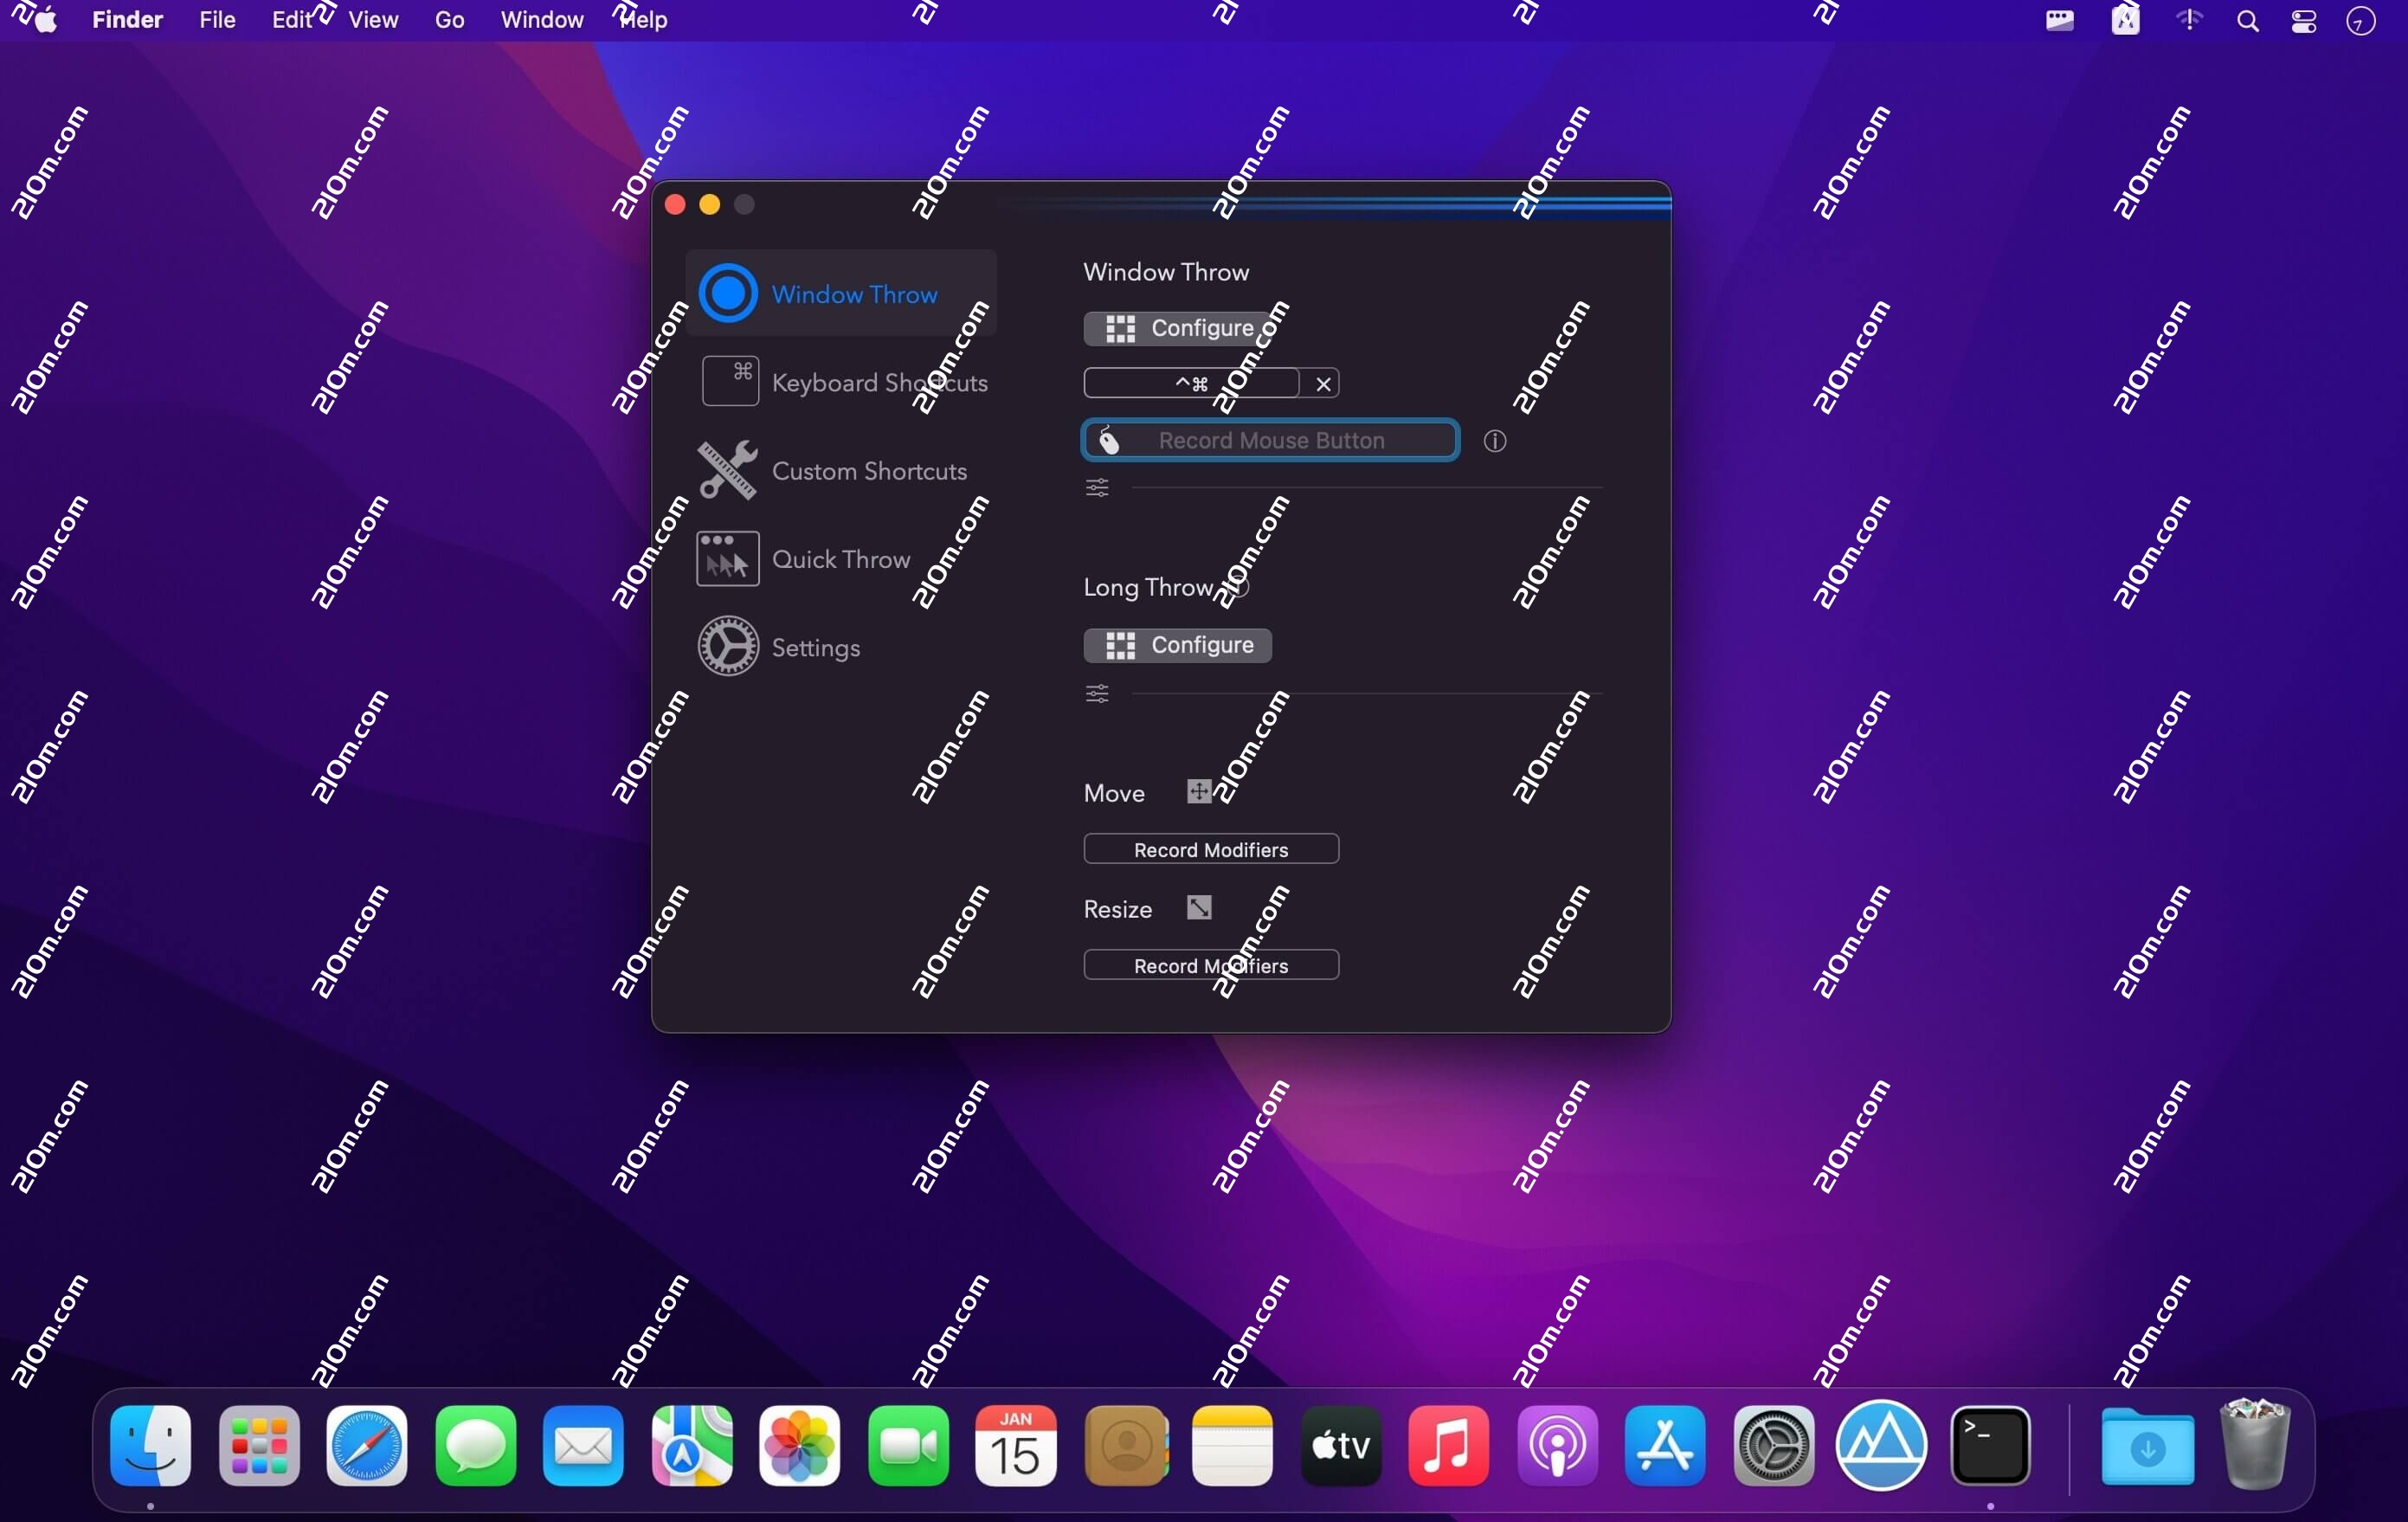This screenshot has width=2408, height=1522.
Task: Clear the recorded Control-Command shortcut
Action: tap(1323, 383)
